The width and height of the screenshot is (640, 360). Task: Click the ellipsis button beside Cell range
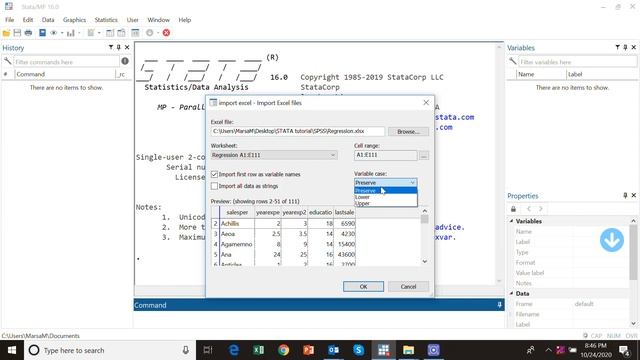[x=424, y=156]
